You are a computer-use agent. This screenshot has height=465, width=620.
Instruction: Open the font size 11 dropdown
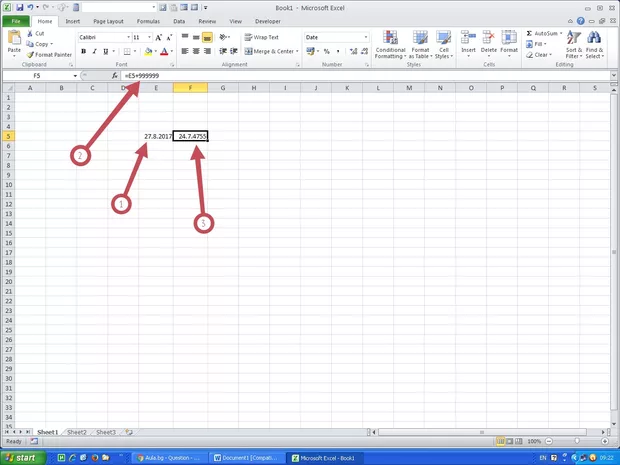[149, 37]
